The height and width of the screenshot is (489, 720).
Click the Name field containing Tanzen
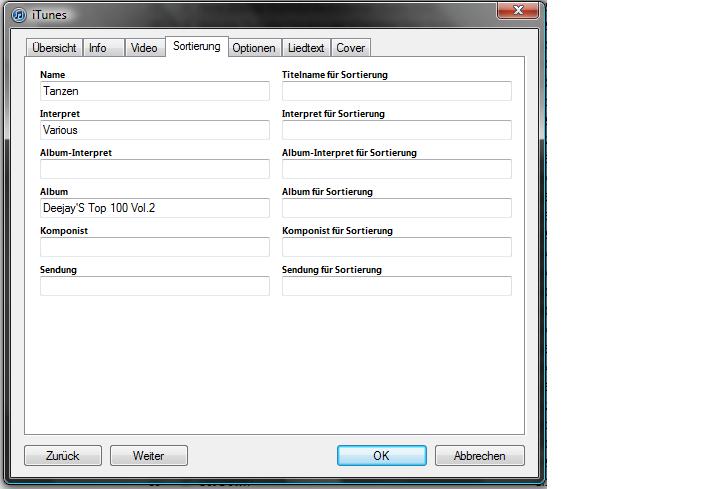[155, 91]
